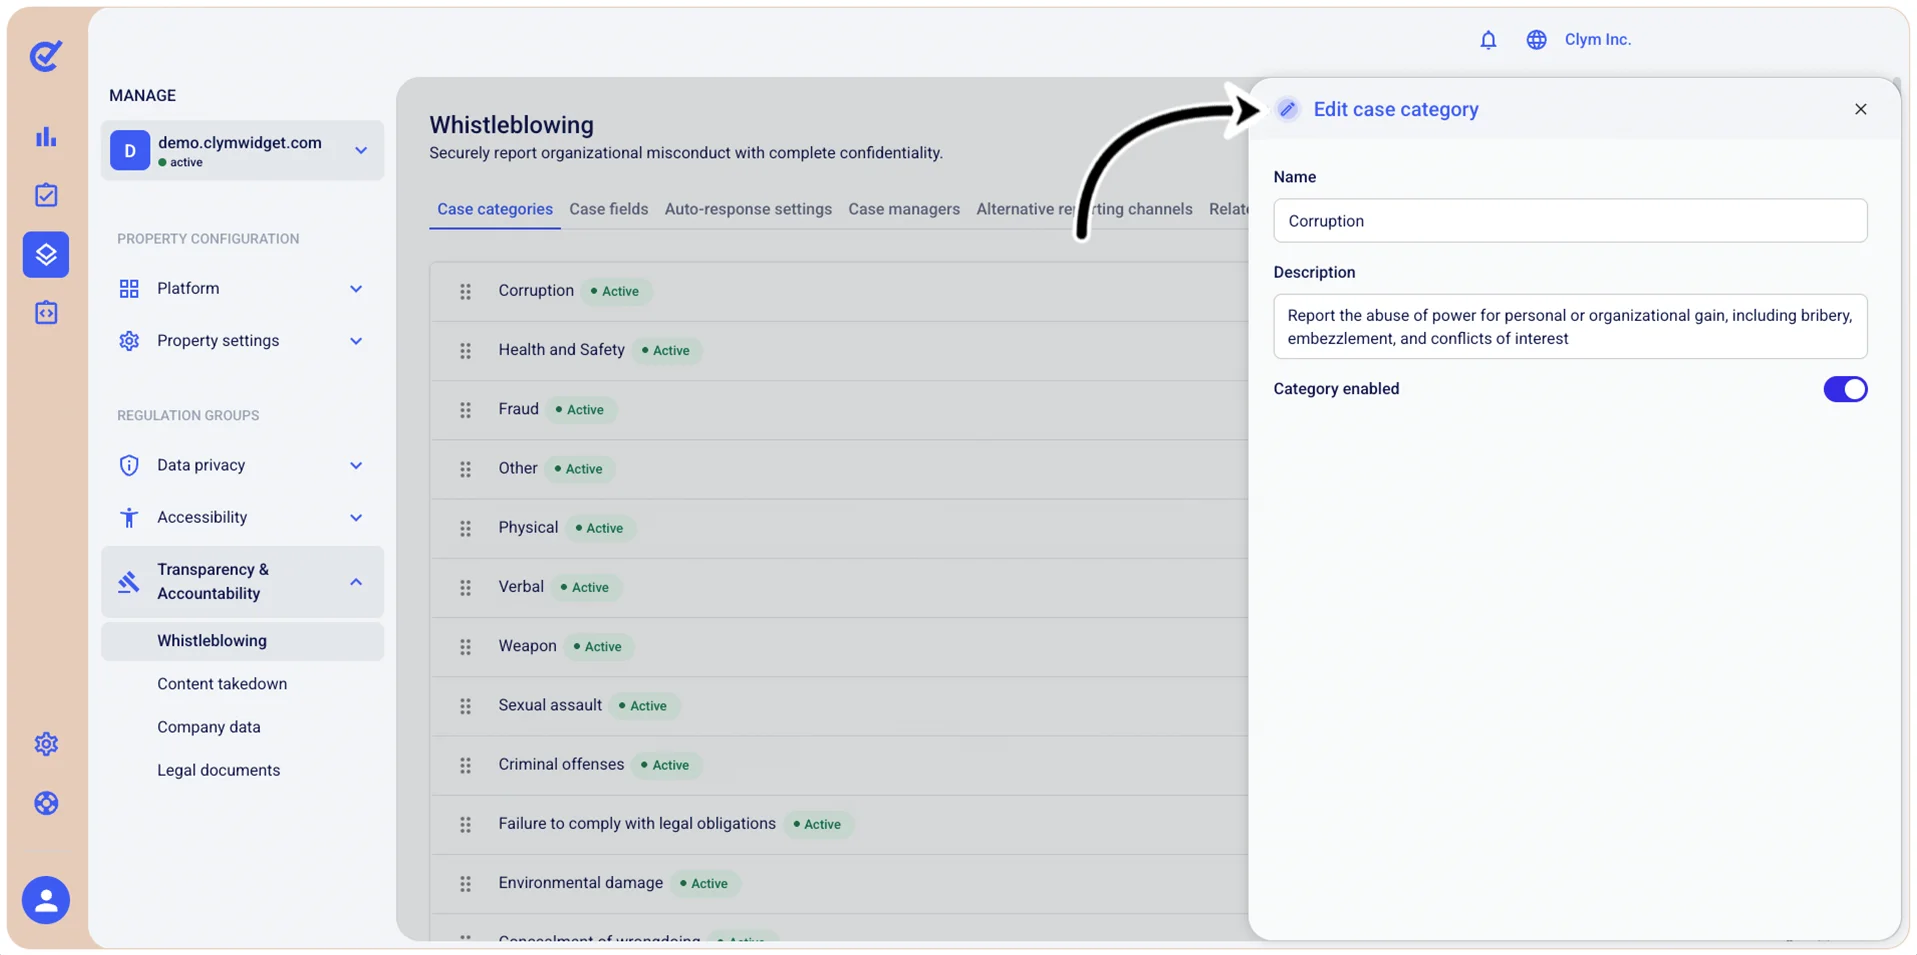Click the Health and Safety category
The width and height of the screenshot is (1917, 955).
coord(562,349)
